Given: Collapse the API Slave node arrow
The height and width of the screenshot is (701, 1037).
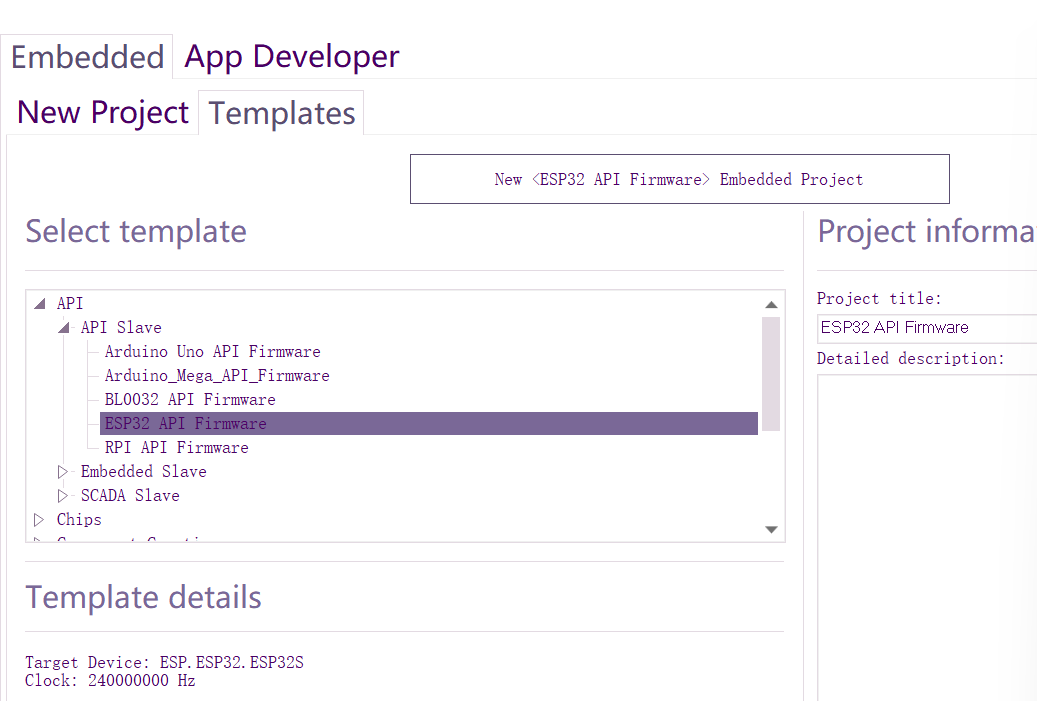Looking at the screenshot, I should (x=63, y=327).
